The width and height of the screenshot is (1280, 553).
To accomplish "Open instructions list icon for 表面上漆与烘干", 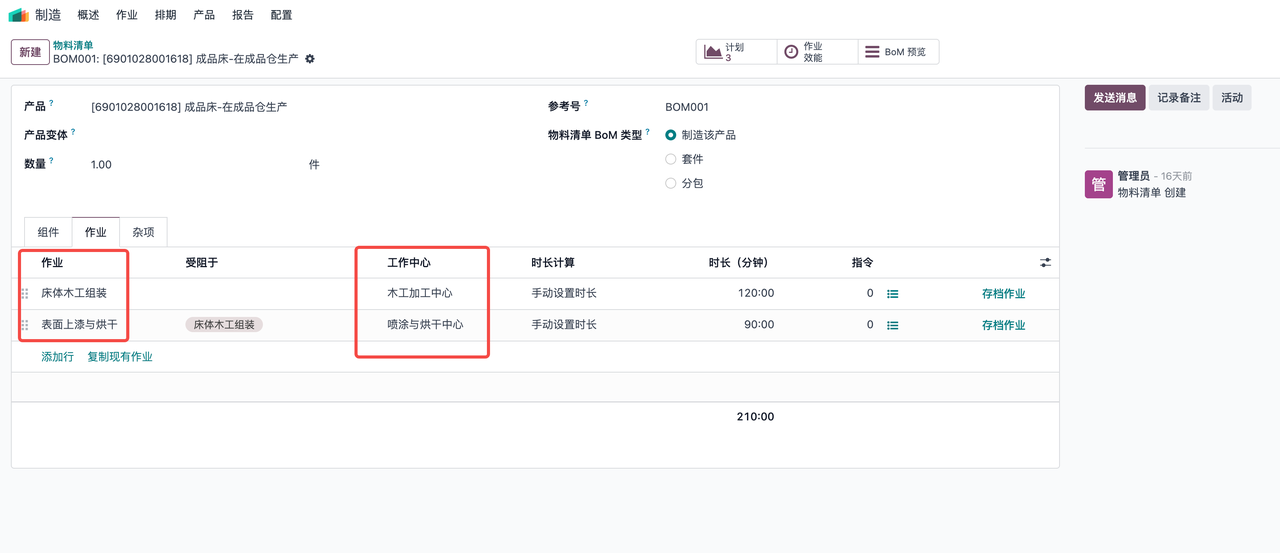I will [893, 325].
